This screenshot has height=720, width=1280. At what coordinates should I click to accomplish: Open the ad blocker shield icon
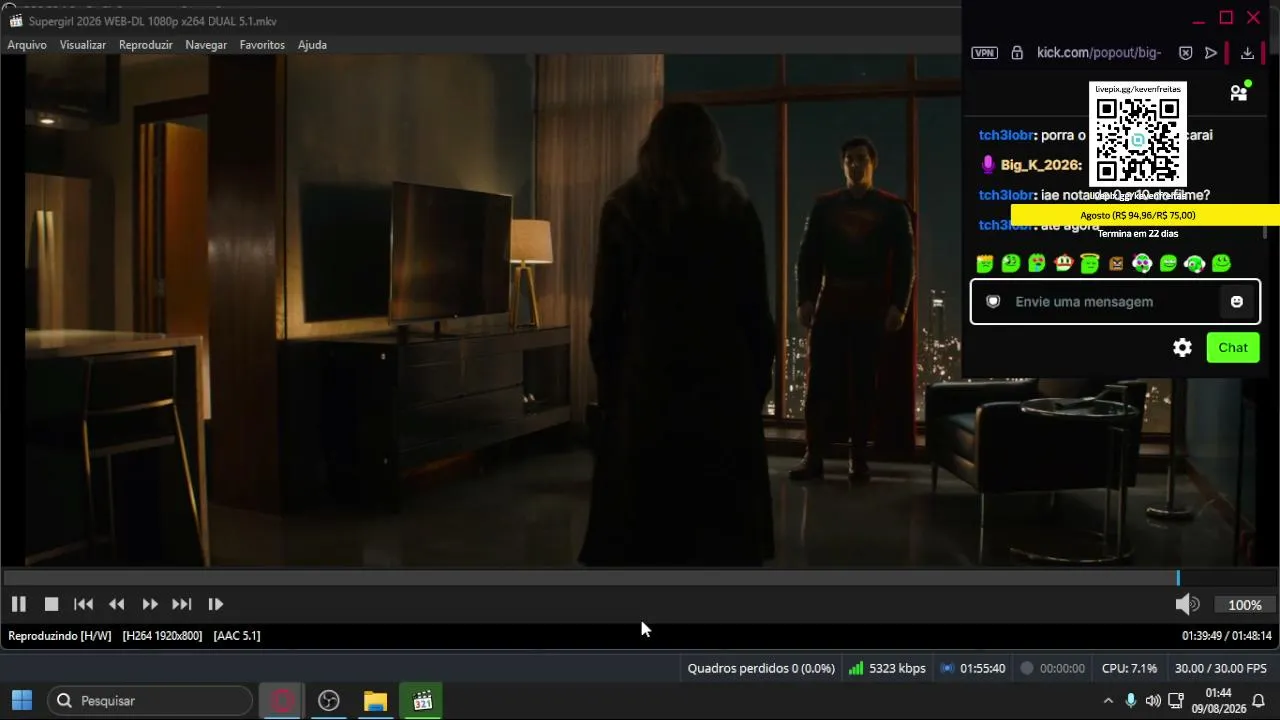[x=1185, y=53]
